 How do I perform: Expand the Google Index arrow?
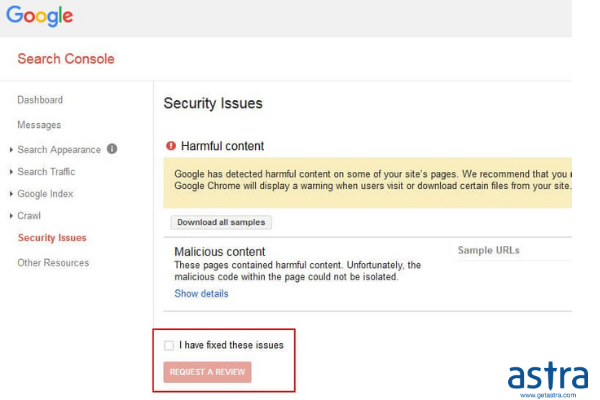[x=11, y=194]
